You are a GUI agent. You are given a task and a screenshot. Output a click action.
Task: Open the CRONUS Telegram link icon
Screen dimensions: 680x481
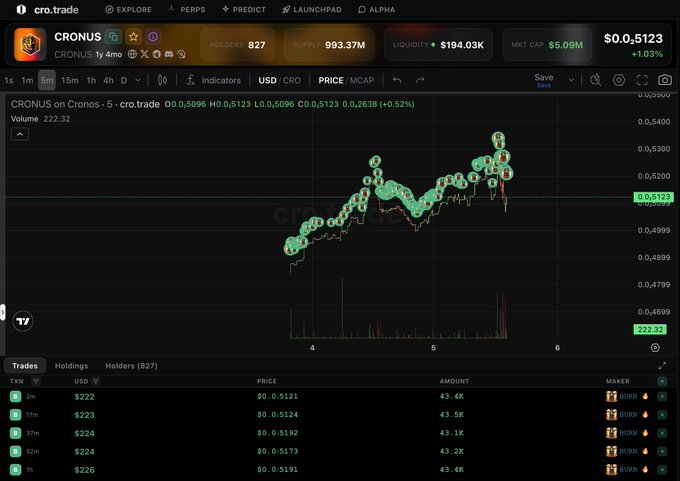157,54
